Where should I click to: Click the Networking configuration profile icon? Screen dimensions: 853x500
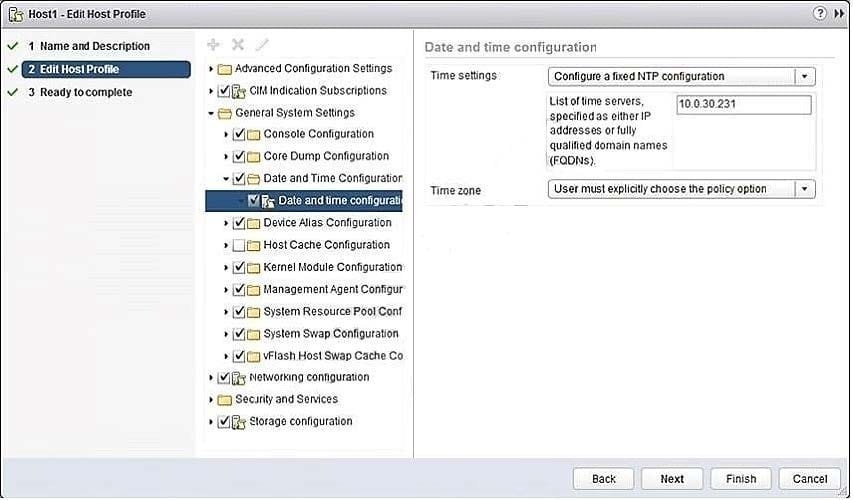tap(239, 378)
